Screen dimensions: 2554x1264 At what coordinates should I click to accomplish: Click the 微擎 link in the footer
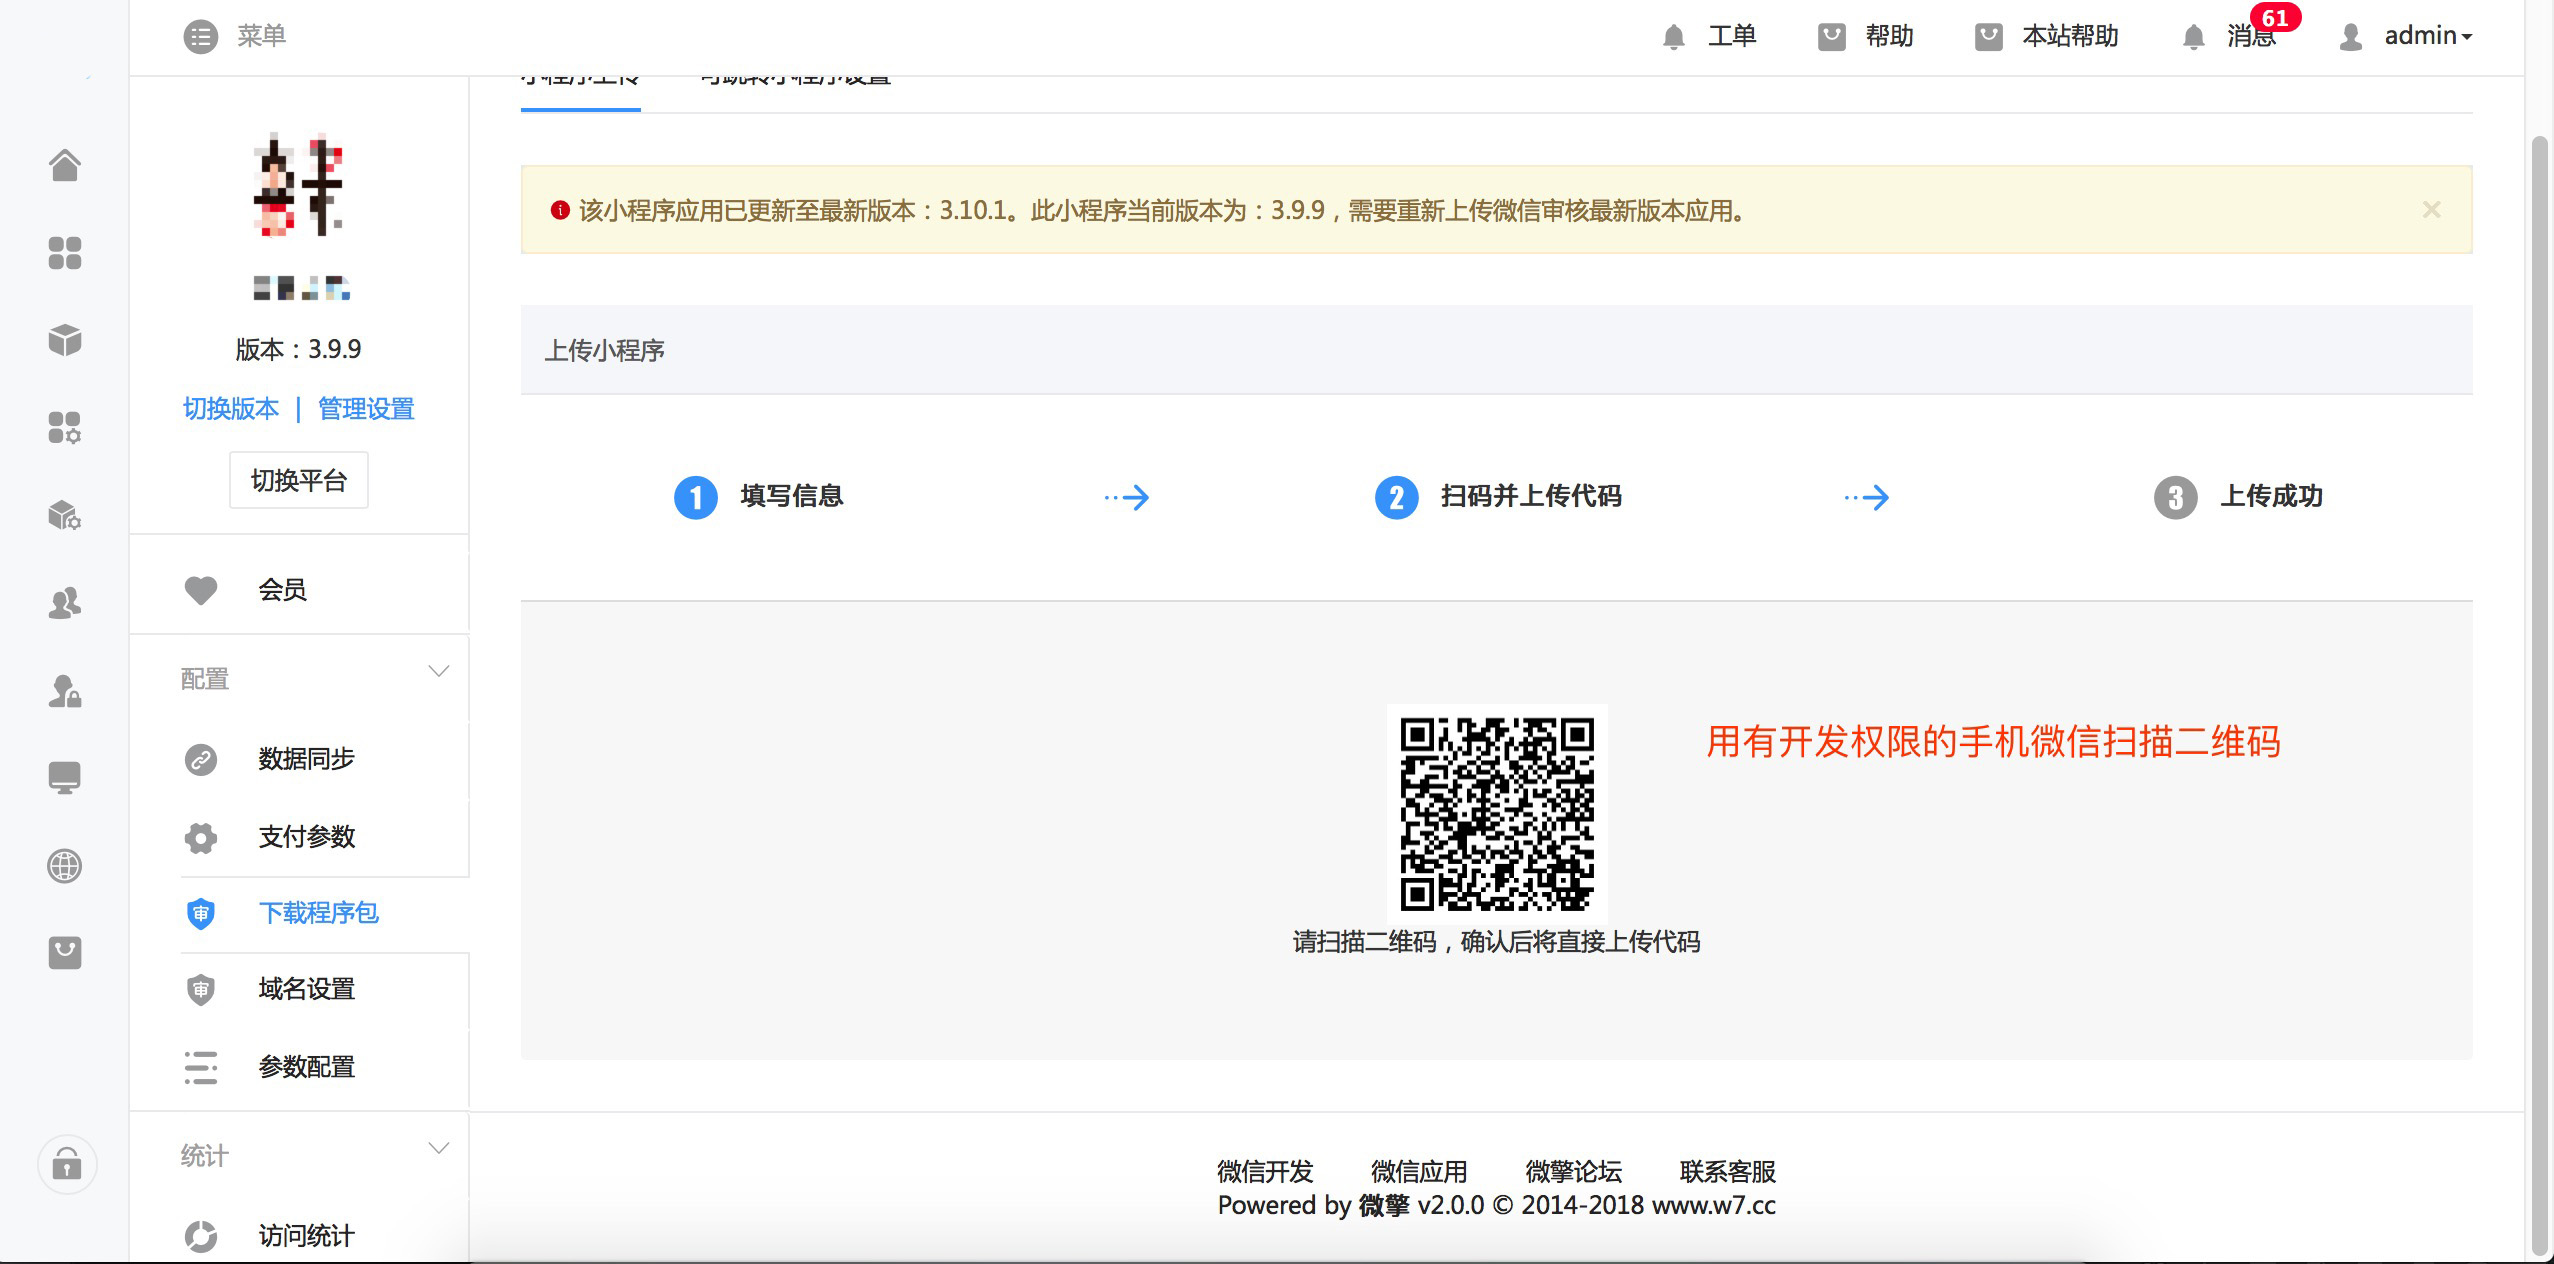click(1384, 1206)
